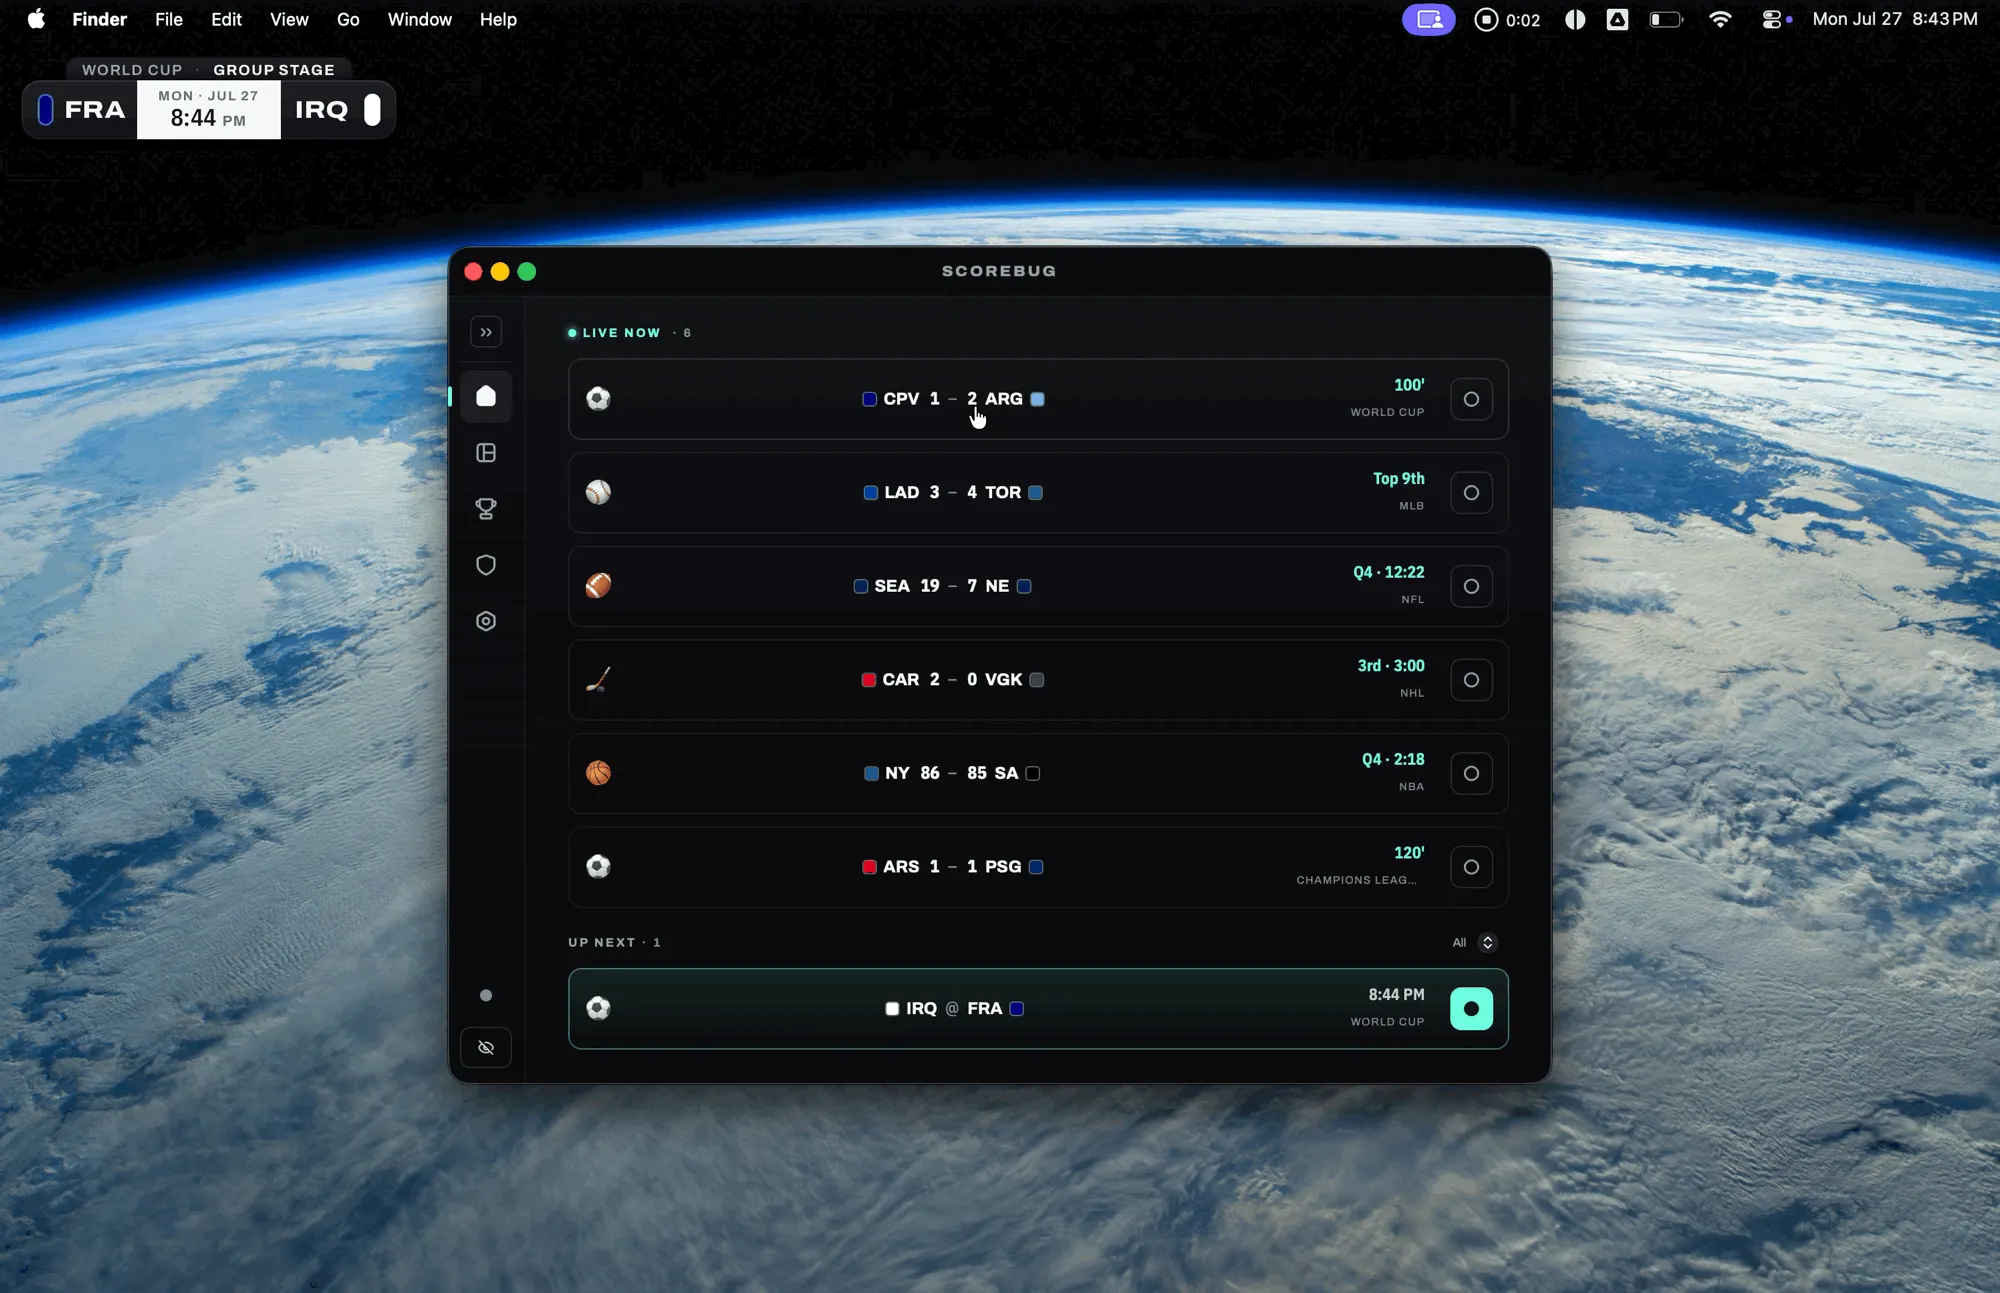Pin the NY vs SA game
2000x1293 pixels.
pos(1471,773)
